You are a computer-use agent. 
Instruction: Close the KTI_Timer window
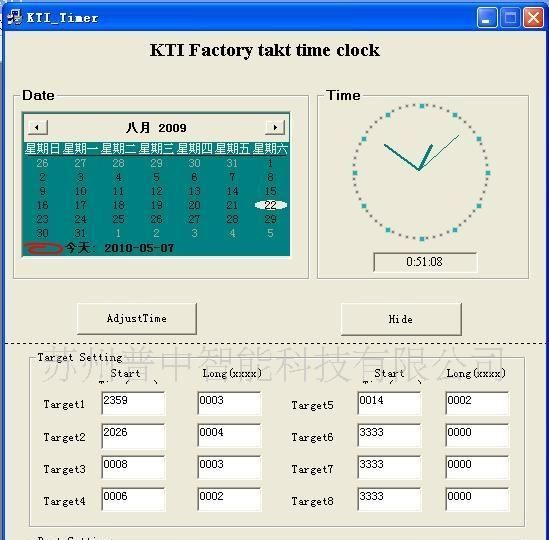(x=533, y=17)
